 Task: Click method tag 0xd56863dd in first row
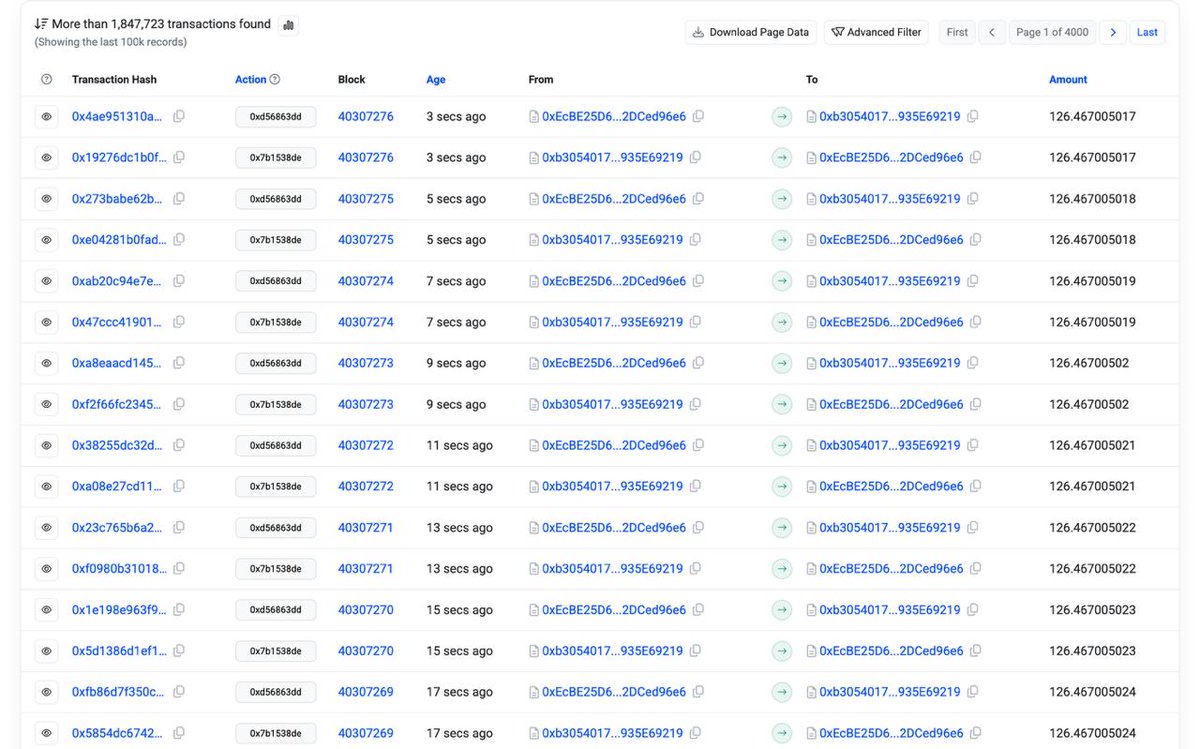point(275,117)
